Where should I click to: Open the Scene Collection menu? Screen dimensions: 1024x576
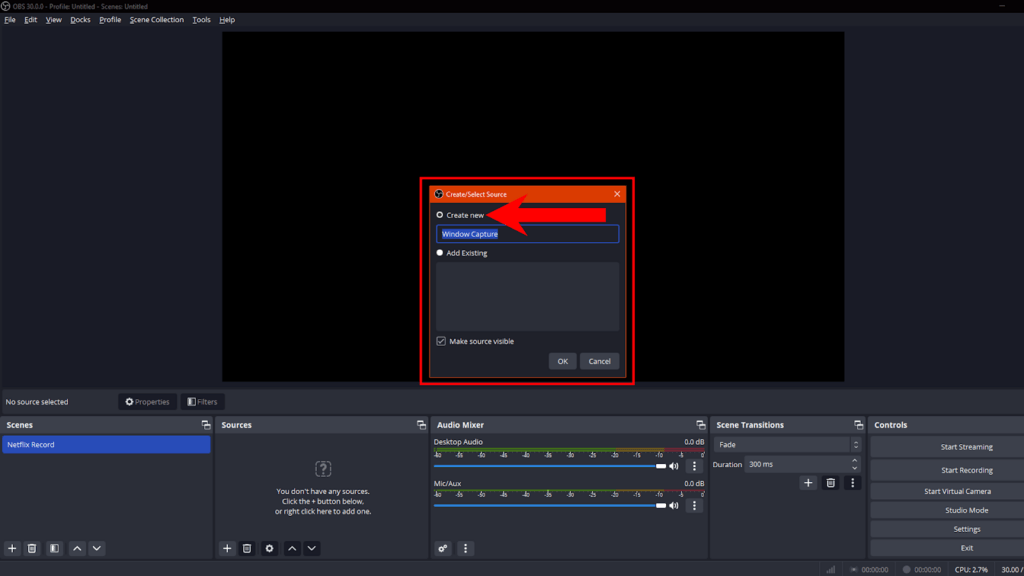click(157, 20)
